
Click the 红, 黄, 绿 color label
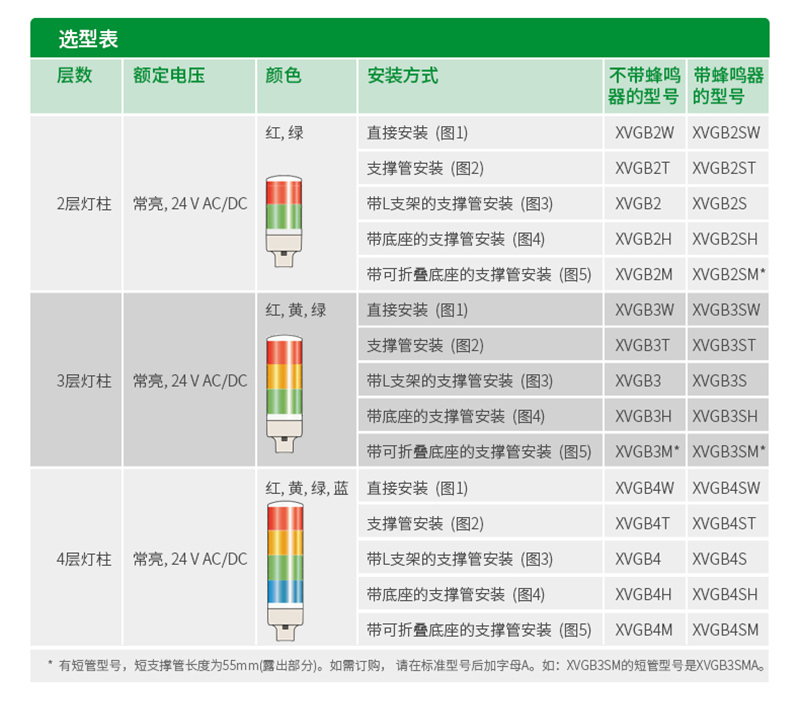click(295, 310)
